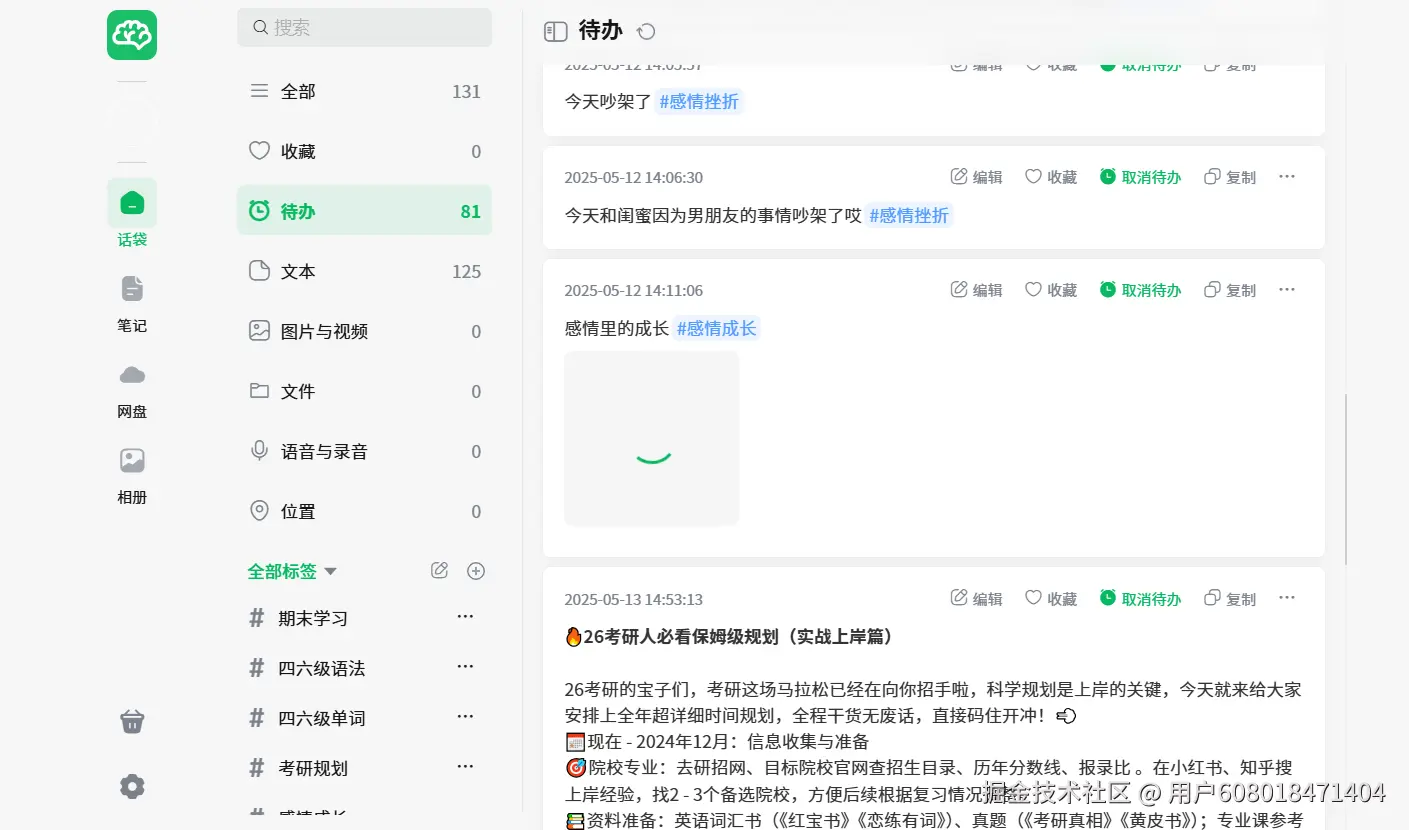Click 取消待办 on the 14:11:06 note

[x=1140, y=290]
